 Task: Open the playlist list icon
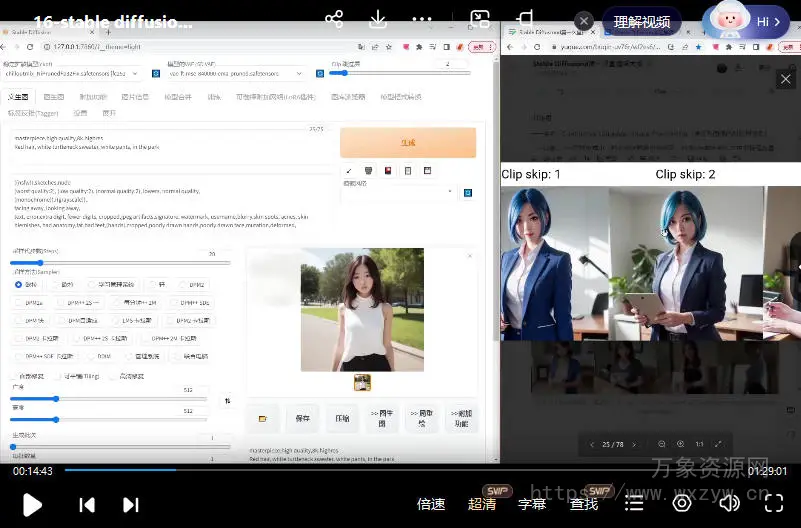coord(634,503)
